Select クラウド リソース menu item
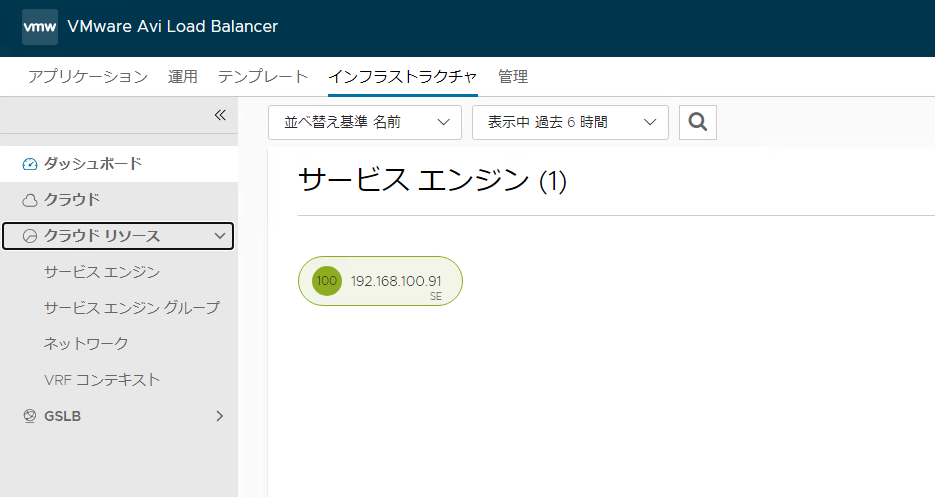This screenshot has width=935, height=497. [x=118, y=236]
